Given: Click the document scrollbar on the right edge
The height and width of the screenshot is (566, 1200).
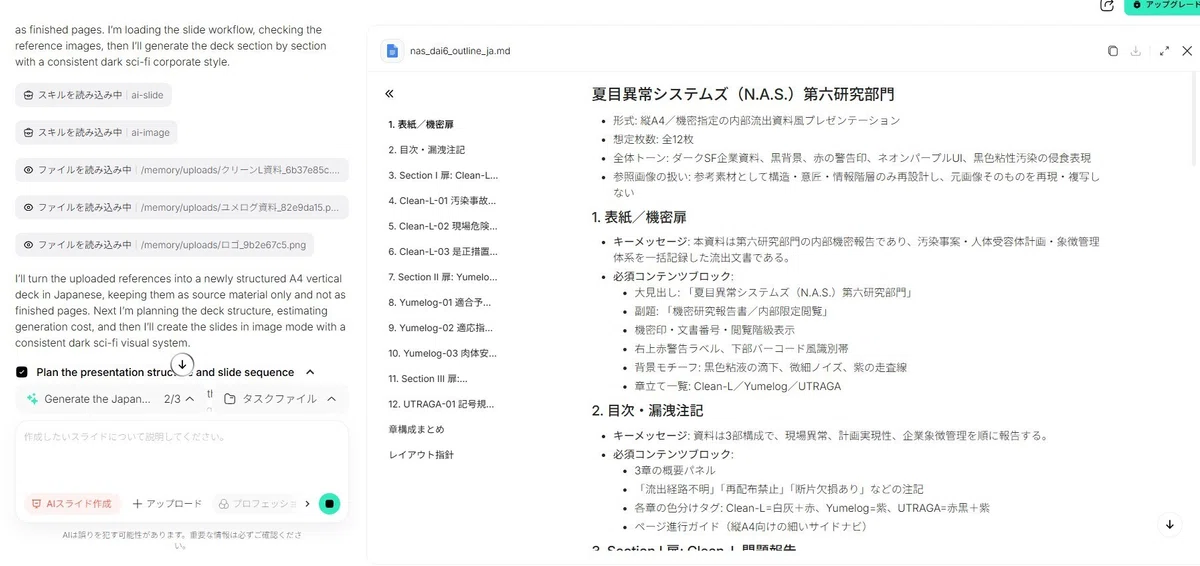Looking at the screenshot, I should tap(1196, 120).
